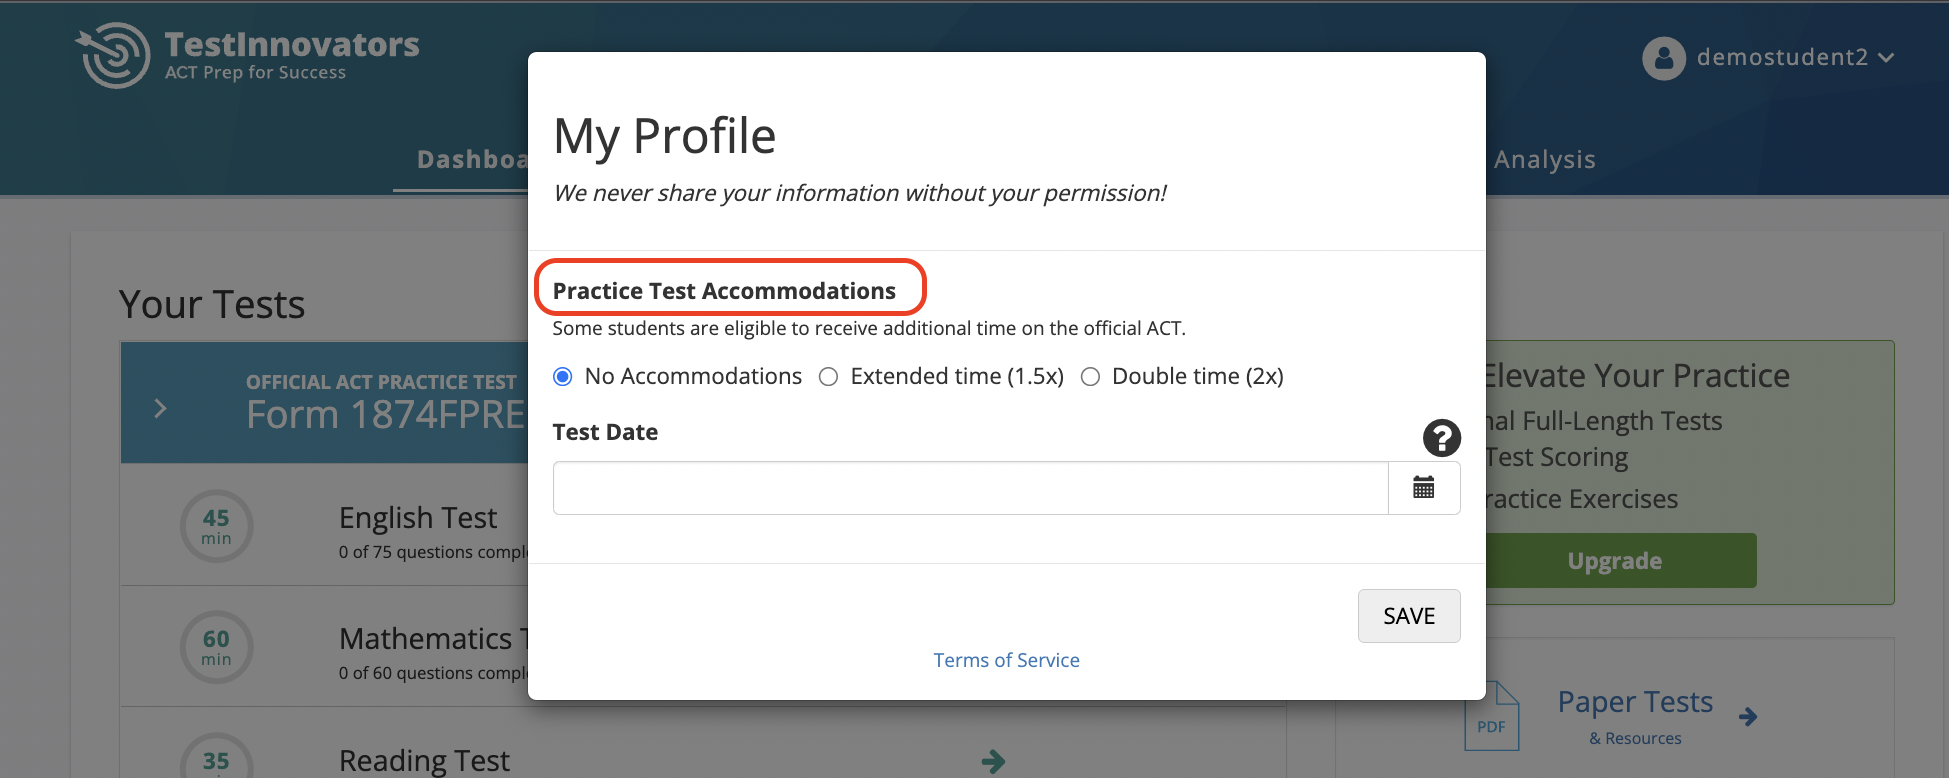Expand the Form 1874FPRE practice test chevron
The width and height of the screenshot is (1949, 778).
tap(160, 408)
